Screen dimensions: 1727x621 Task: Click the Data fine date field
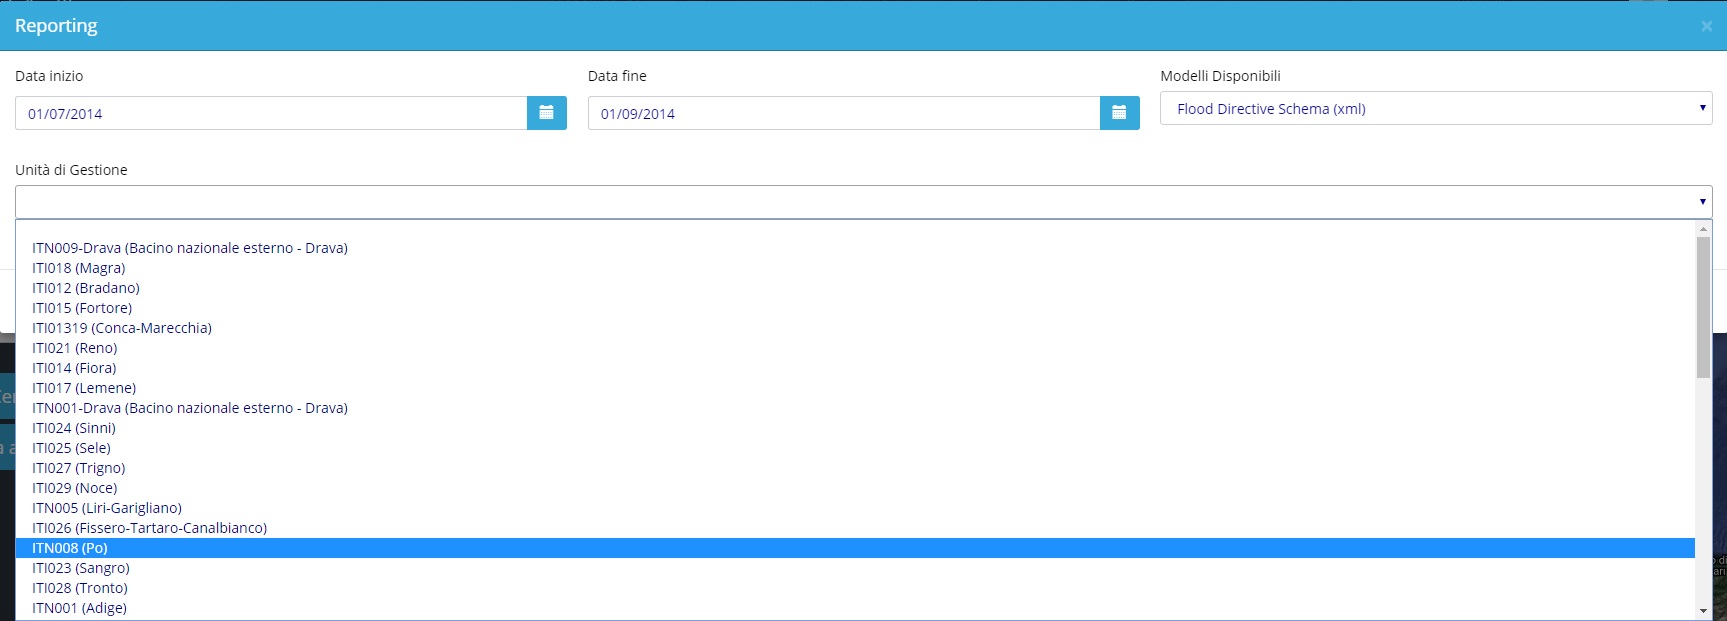pos(844,113)
